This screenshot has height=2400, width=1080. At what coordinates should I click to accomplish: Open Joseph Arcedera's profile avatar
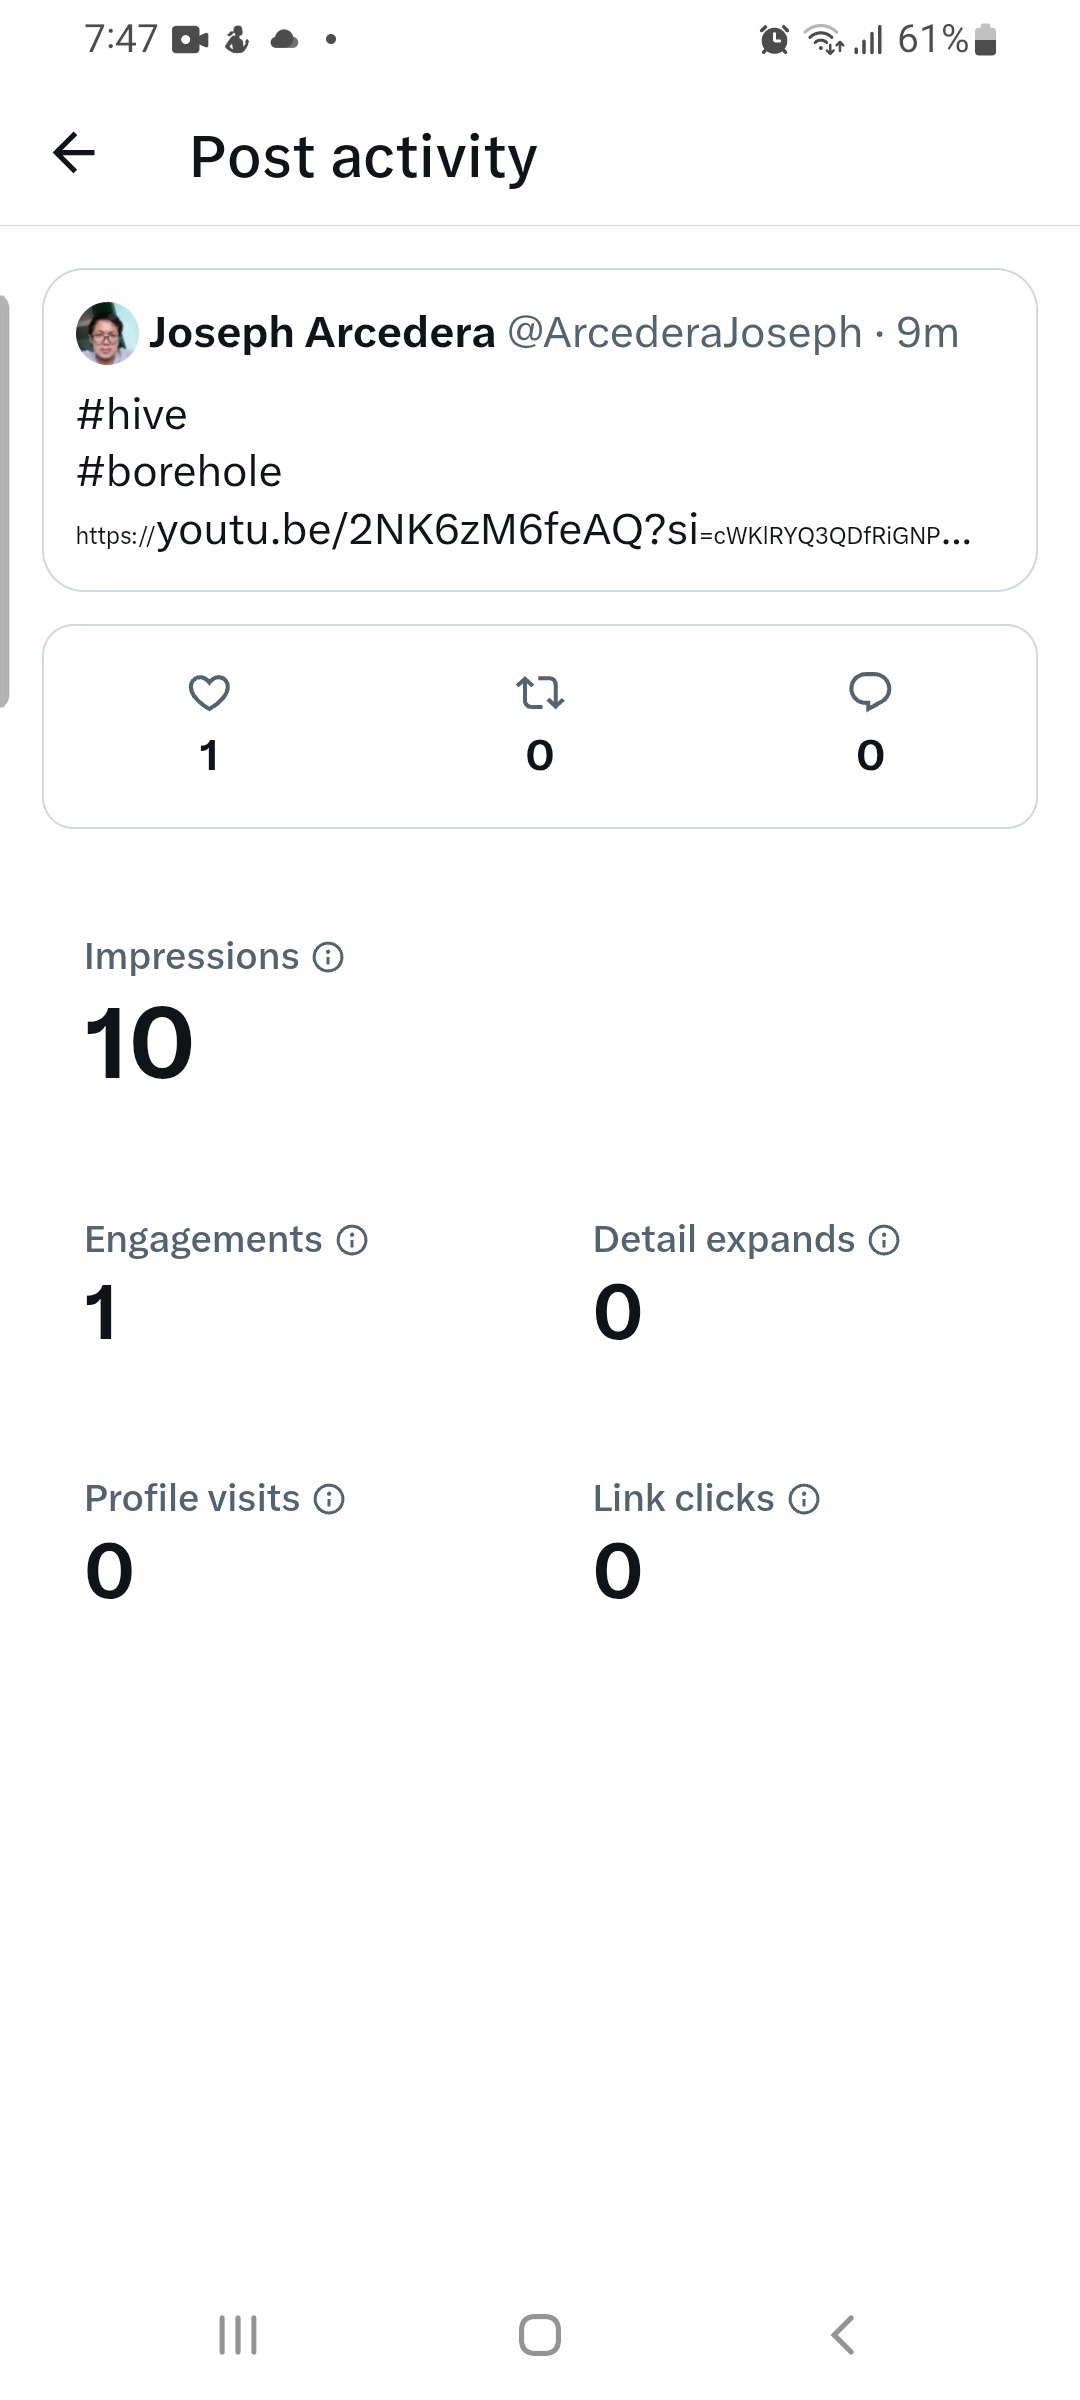click(107, 333)
